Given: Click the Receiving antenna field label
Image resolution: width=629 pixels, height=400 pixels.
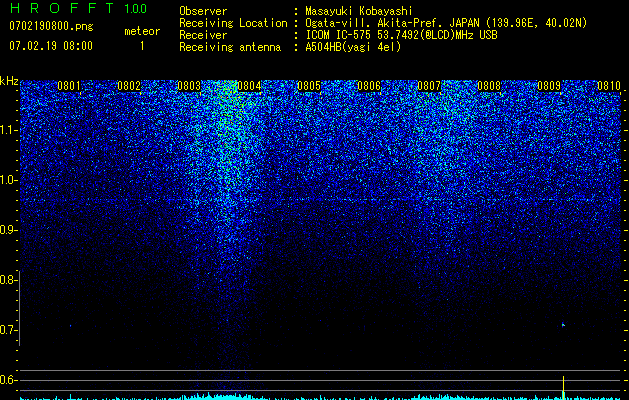Looking at the screenshot, I should click(230, 47).
